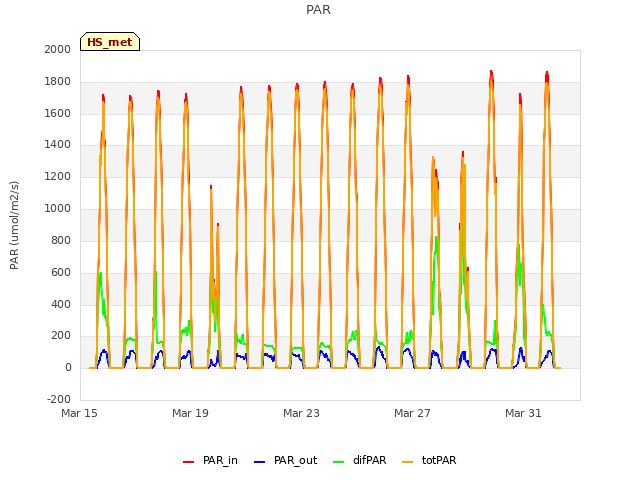
Task: Click the PAR (umol/m2/s) y-axis title
Action: click(14, 225)
